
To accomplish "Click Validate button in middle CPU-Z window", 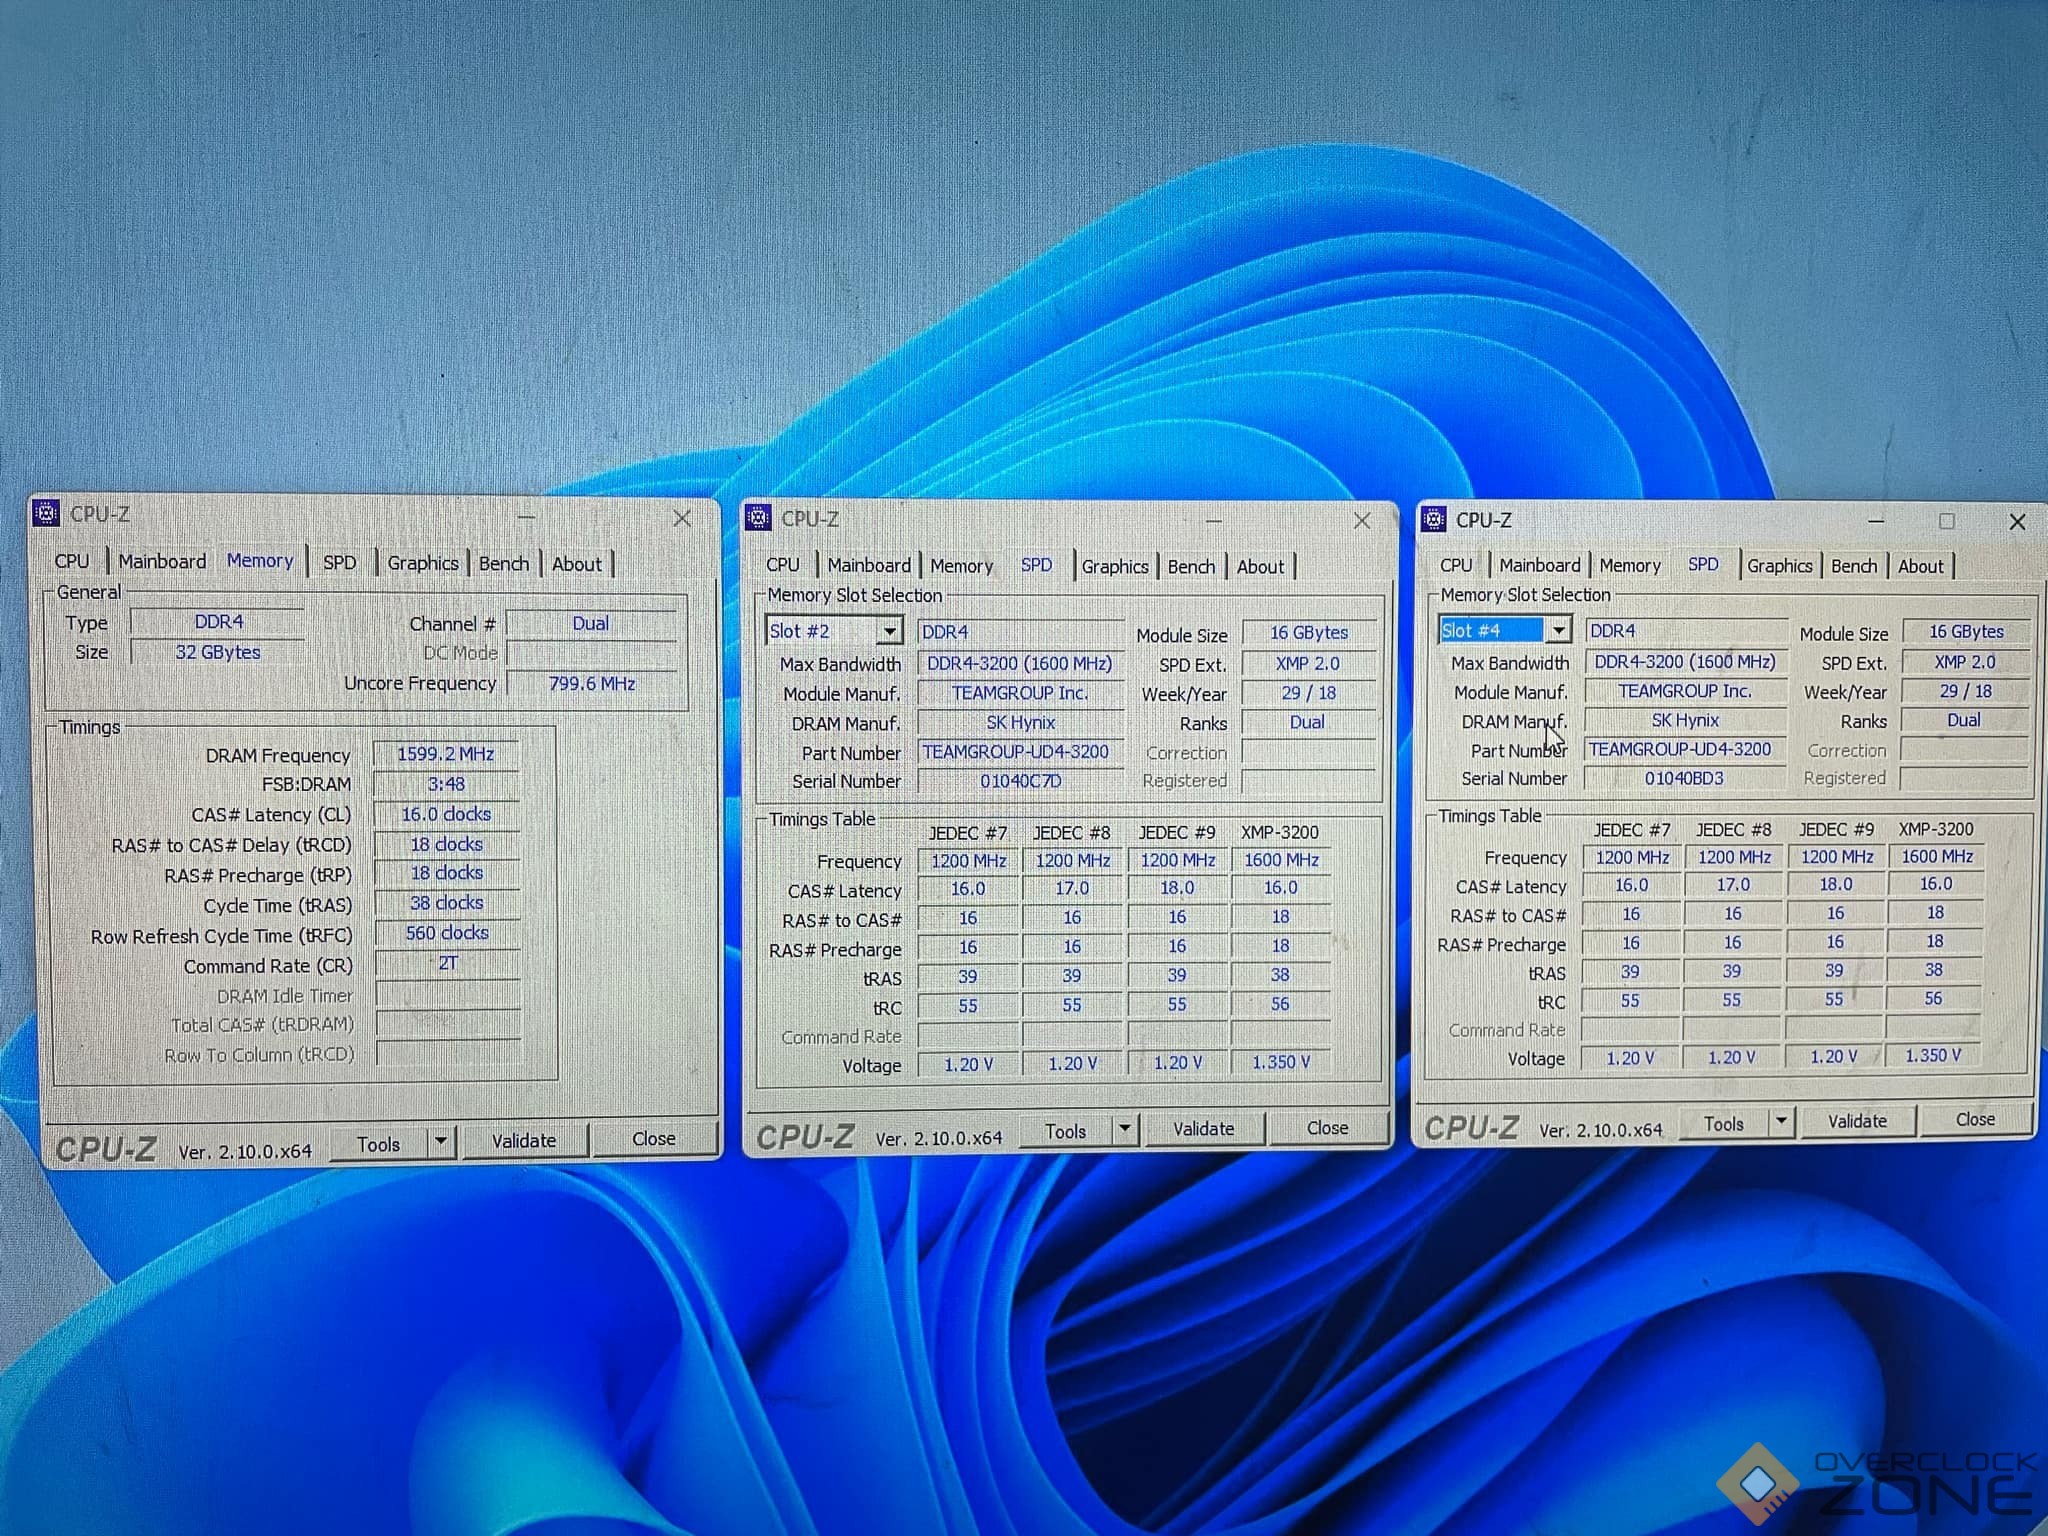I will pos(1204,1129).
